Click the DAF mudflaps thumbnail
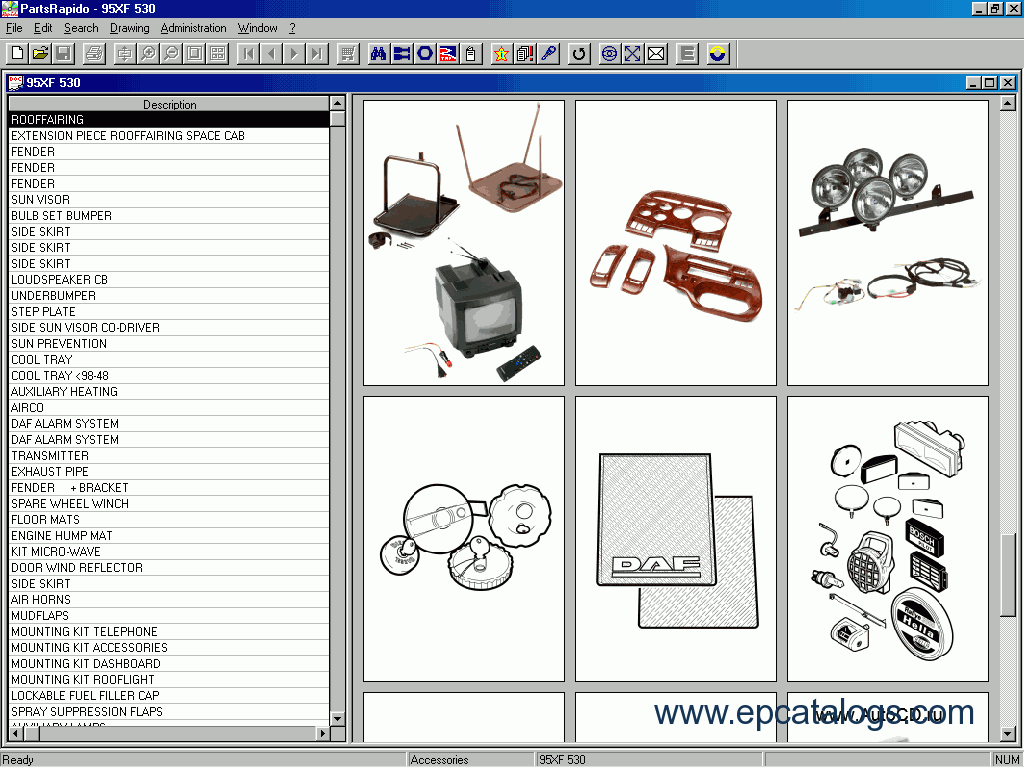 click(x=676, y=539)
